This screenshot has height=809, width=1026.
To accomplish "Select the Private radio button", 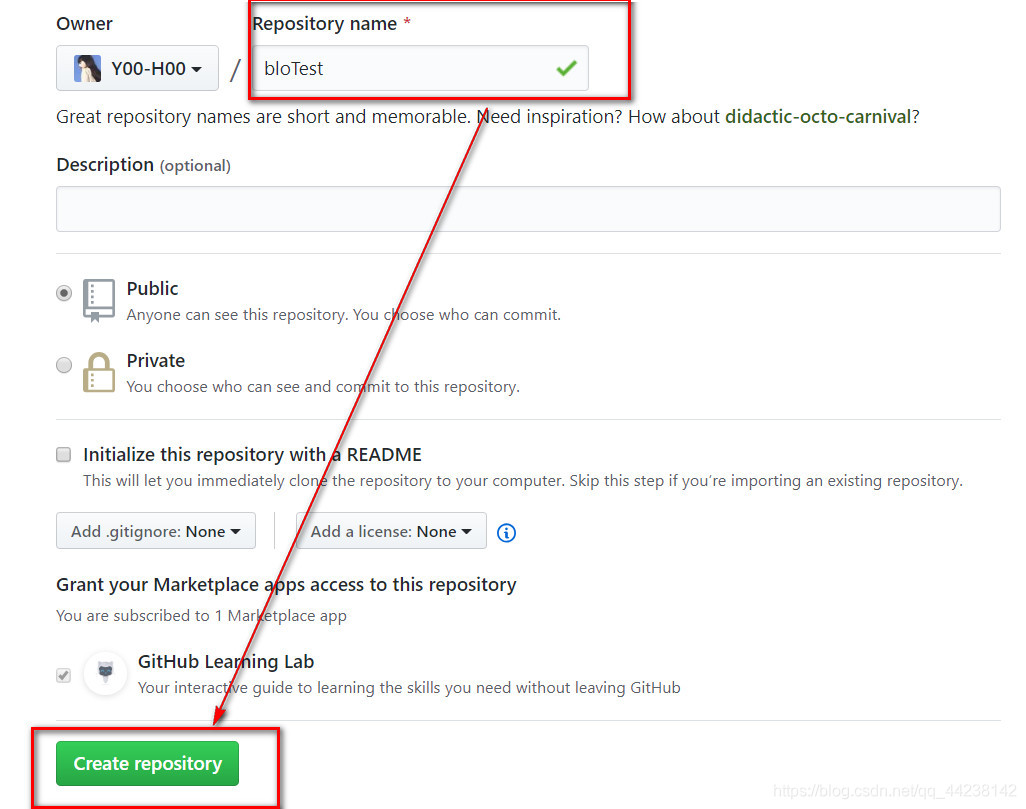I will [x=63, y=365].
